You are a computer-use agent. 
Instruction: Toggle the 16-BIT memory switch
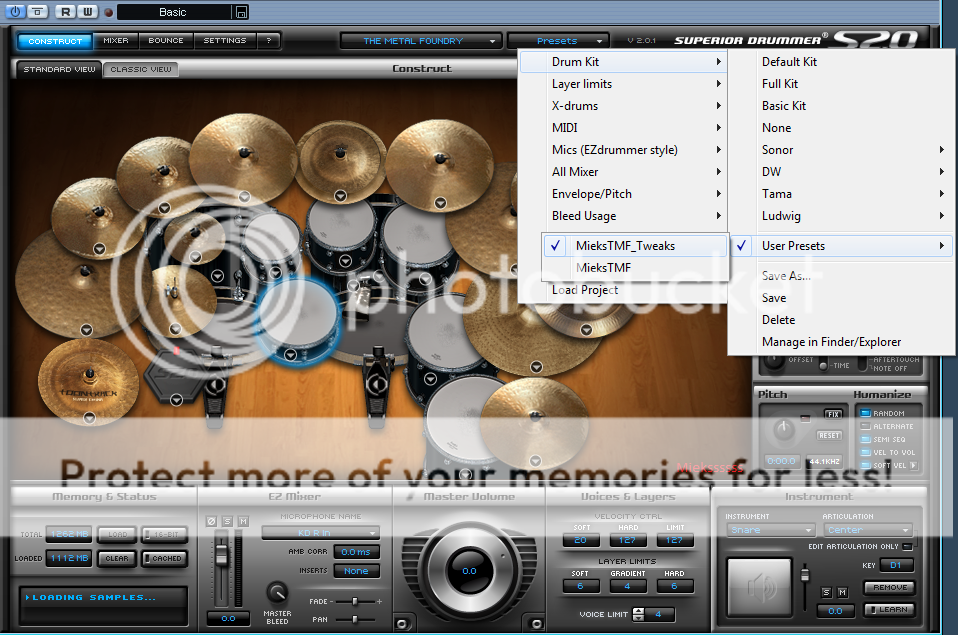(164, 535)
